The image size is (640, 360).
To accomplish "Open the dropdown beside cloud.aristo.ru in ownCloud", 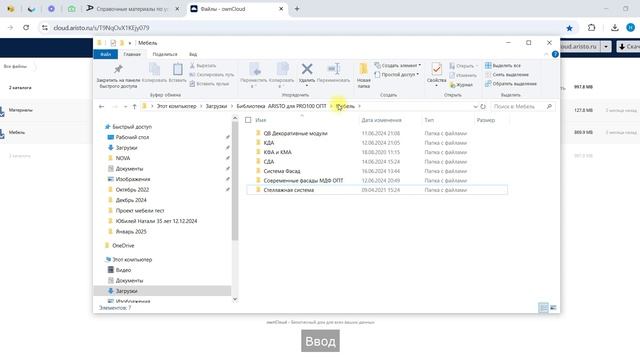I will [x=606, y=47].
